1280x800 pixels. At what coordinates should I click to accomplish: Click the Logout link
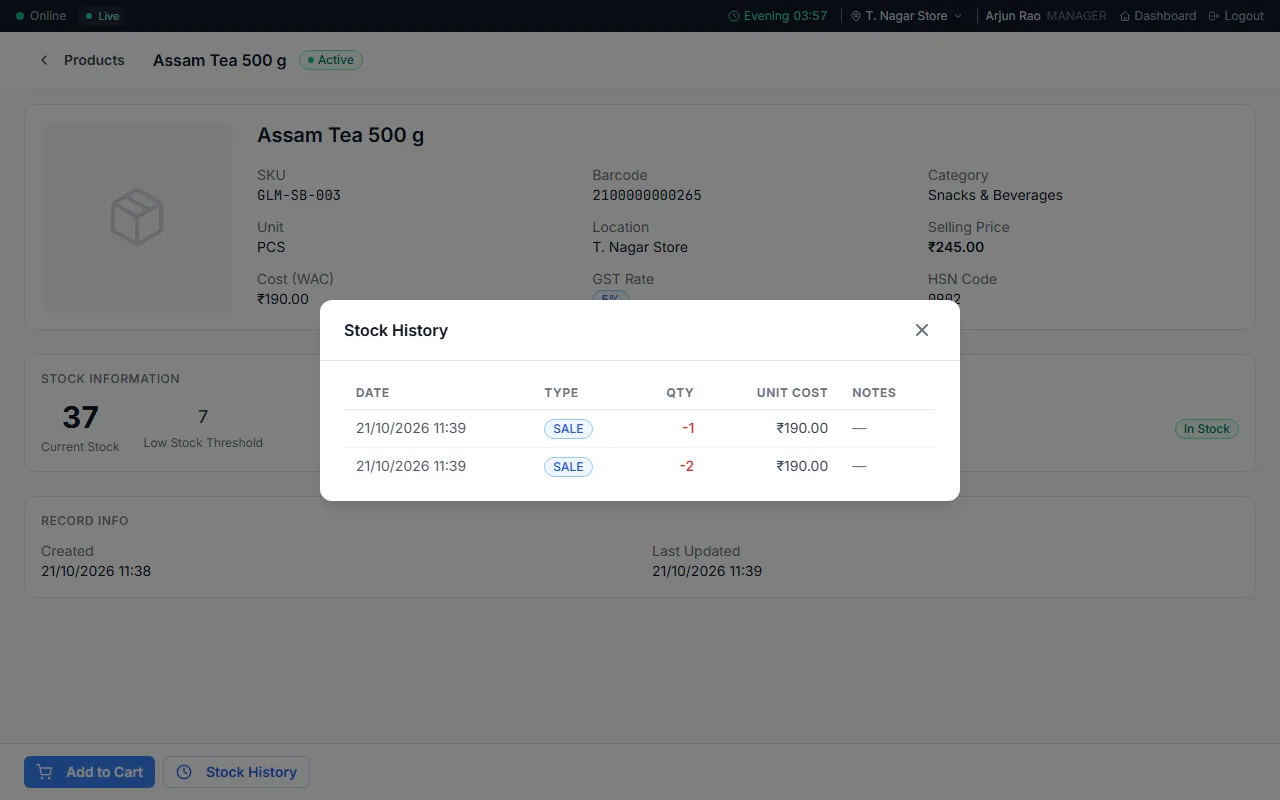pyautogui.click(x=1237, y=16)
